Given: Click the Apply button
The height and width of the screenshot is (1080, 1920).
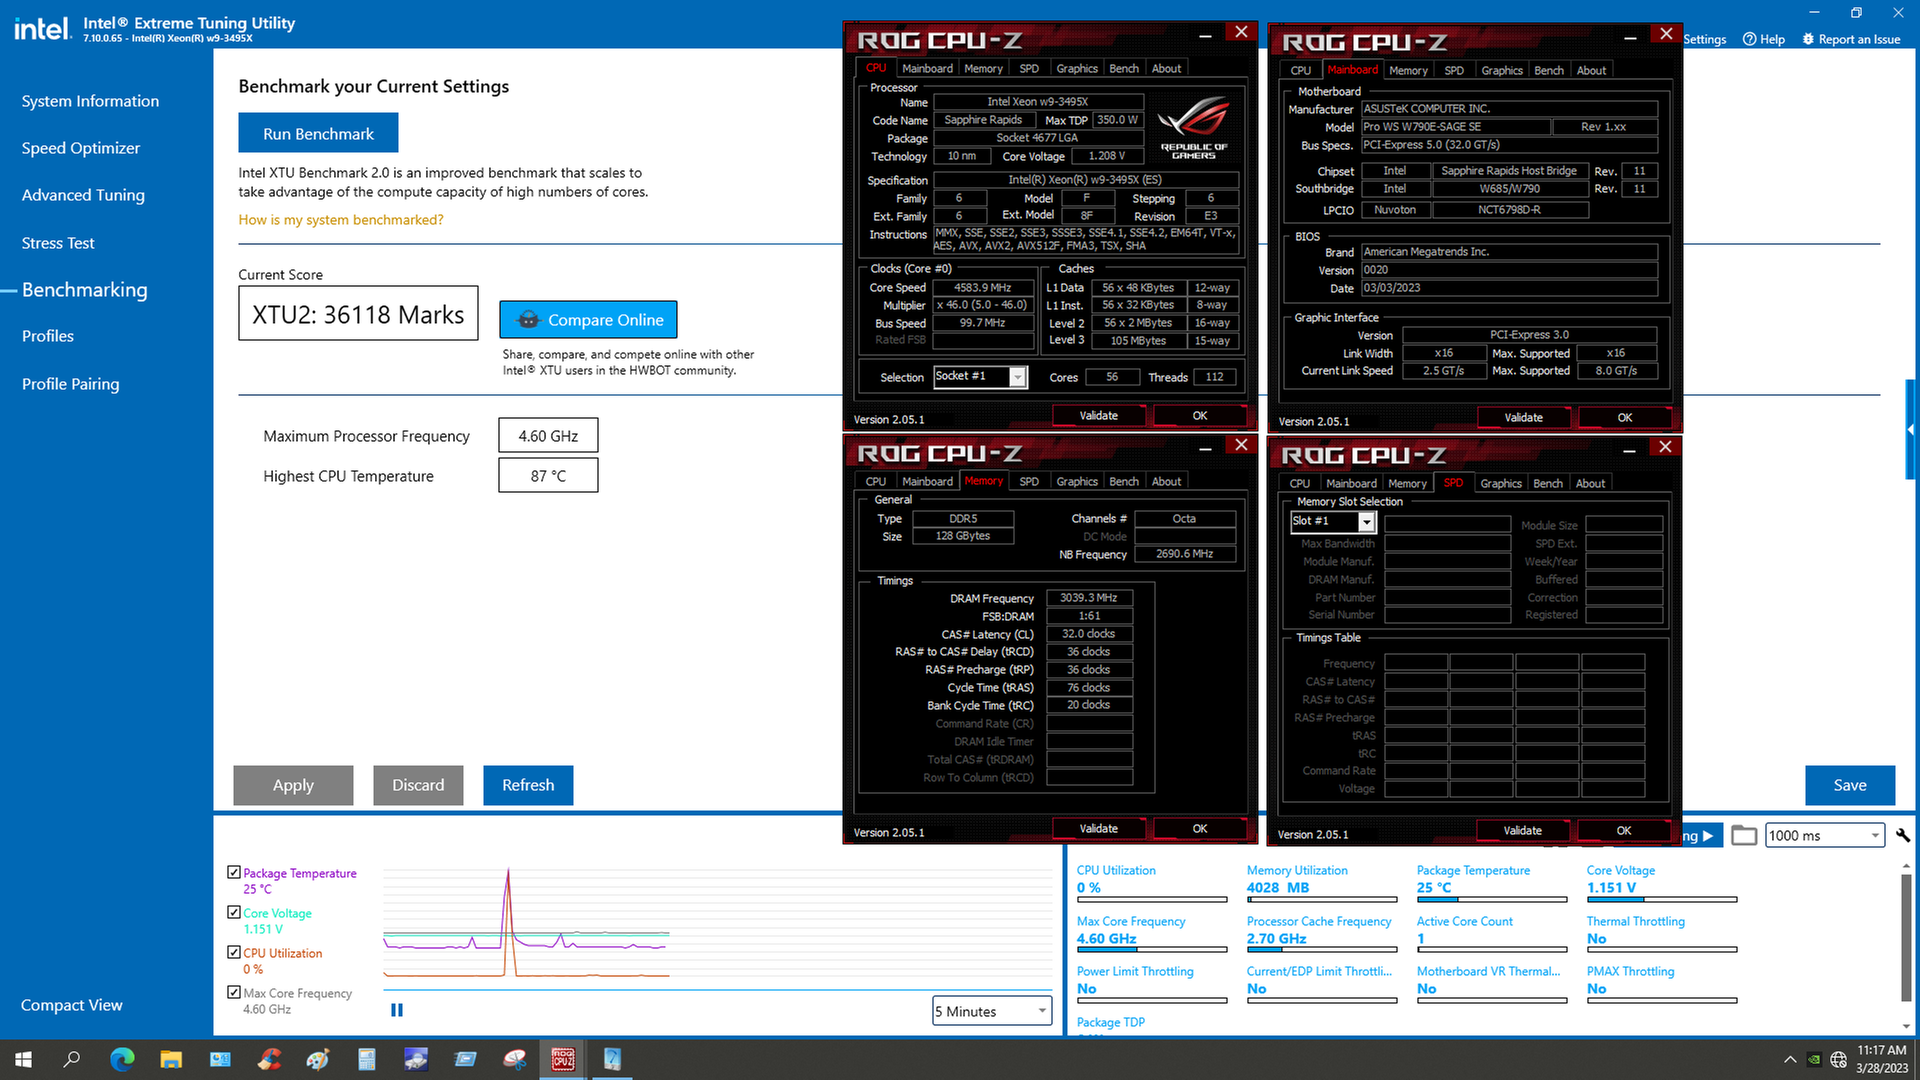Looking at the screenshot, I should point(293,785).
